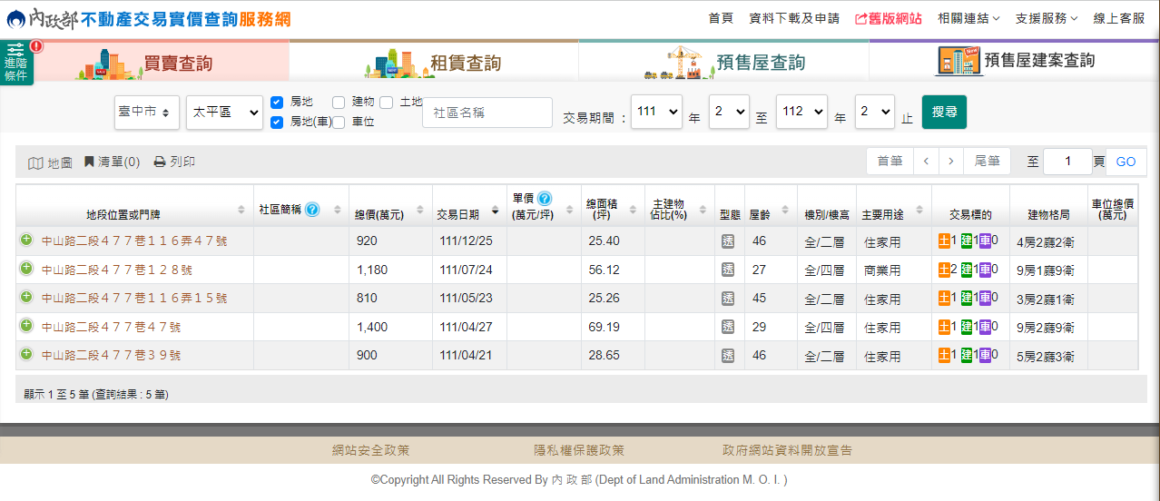1160x501 pixels.
Task: Open the start month dropdown after 111 年
Action: click(x=729, y=111)
